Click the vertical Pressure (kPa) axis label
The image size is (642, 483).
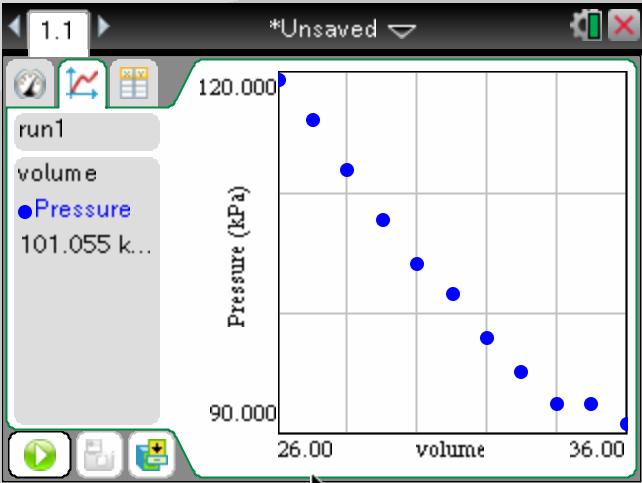pos(237,254)
